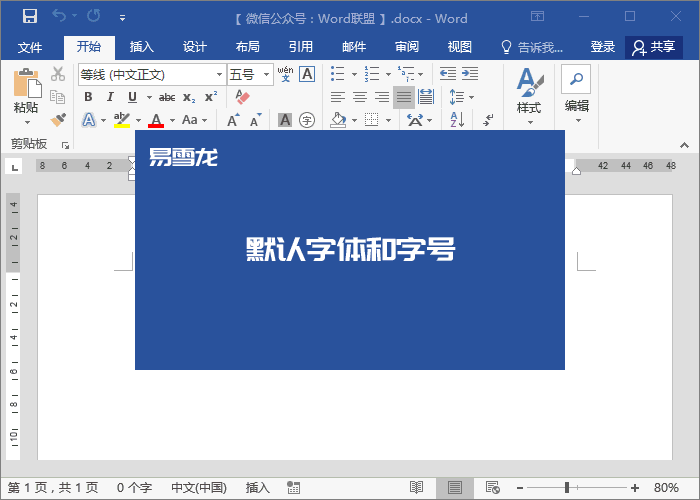This screenshot has width=700, height=500.
Task: Center align text
Action: point(360,97)
